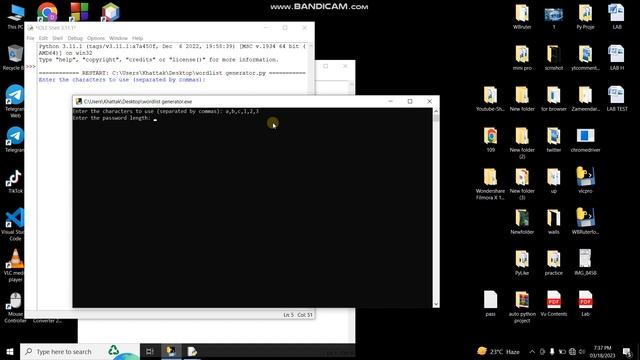Minimize the wordlist generator.exe console window

pos(391,101)
